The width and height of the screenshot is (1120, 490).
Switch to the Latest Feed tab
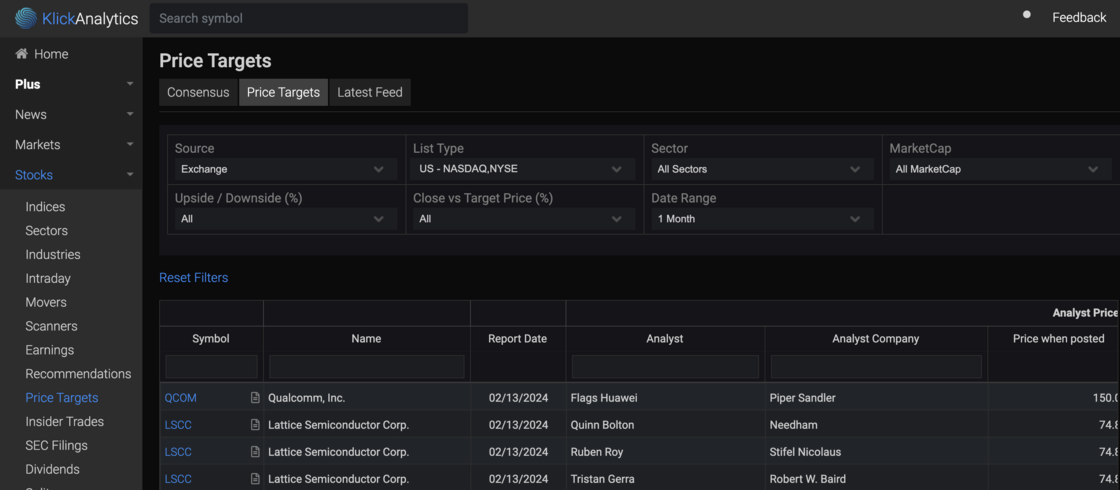(370, 92)
